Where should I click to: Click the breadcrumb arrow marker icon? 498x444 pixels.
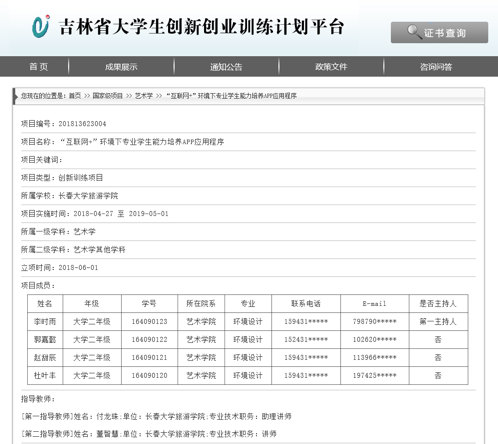pos(15,96)
